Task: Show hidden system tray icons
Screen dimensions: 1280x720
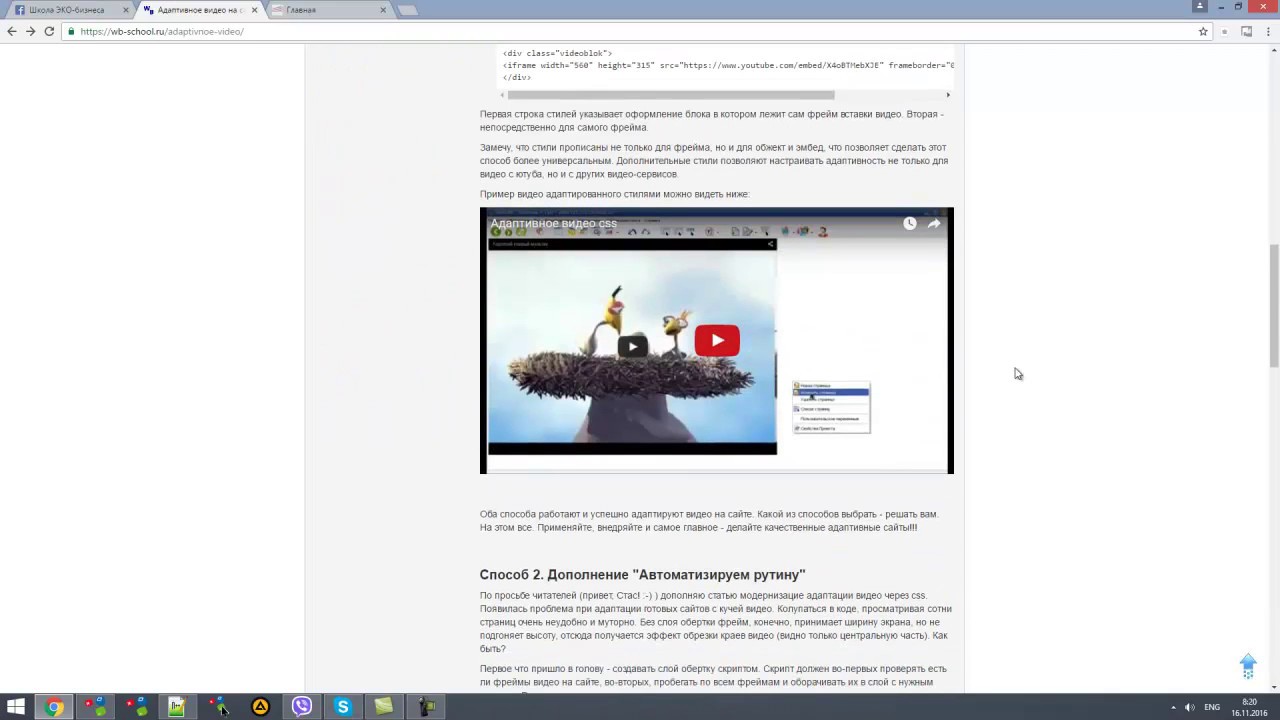Action: tap(1174, 708)
